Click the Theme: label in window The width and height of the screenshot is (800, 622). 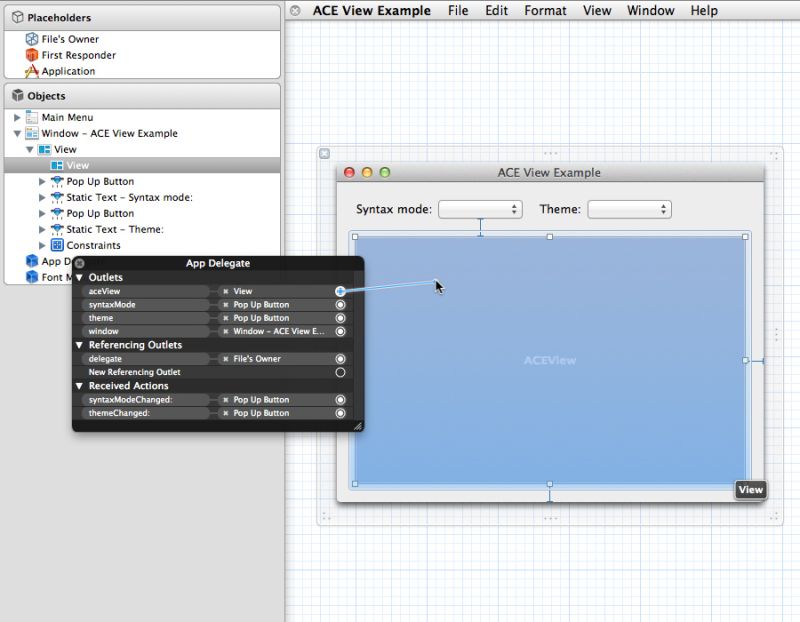click(x=560, y=209)
